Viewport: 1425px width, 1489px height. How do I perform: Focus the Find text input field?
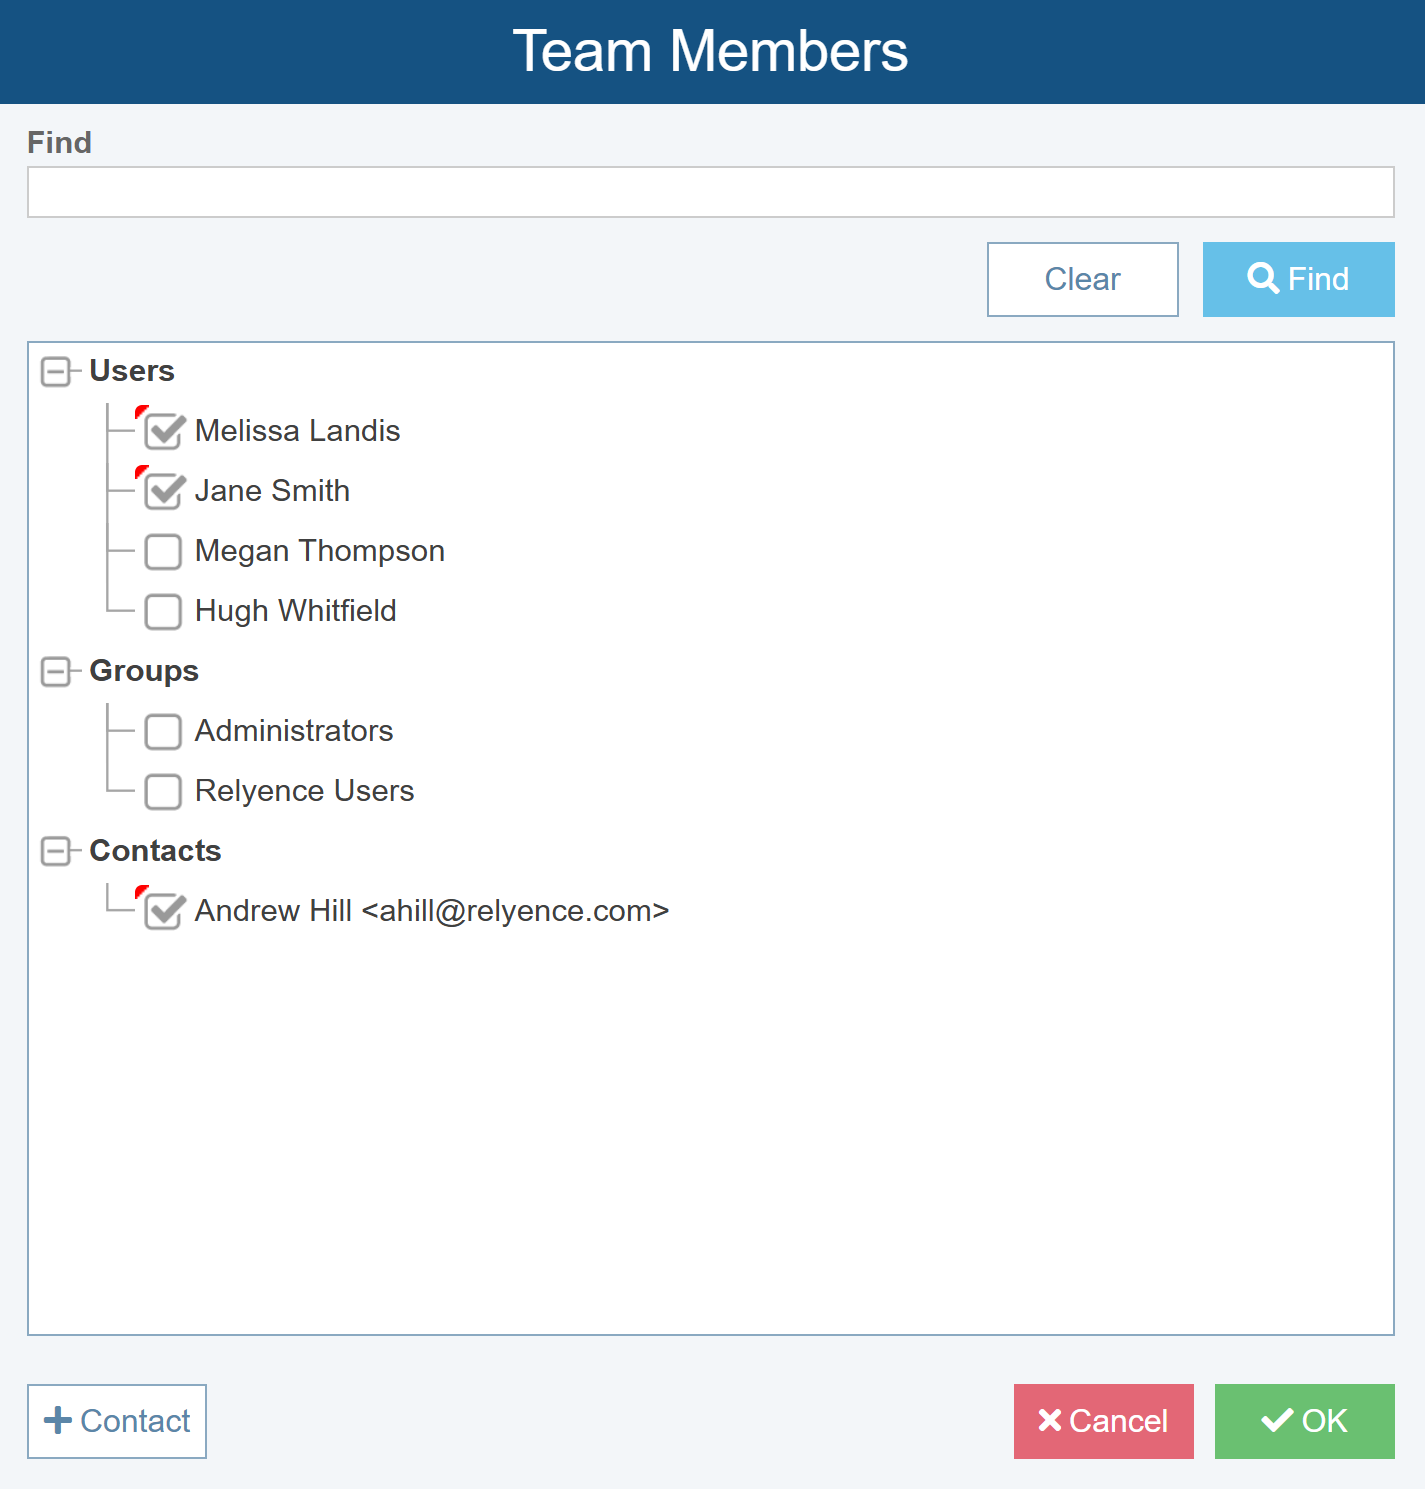click(x=710, y=192)
